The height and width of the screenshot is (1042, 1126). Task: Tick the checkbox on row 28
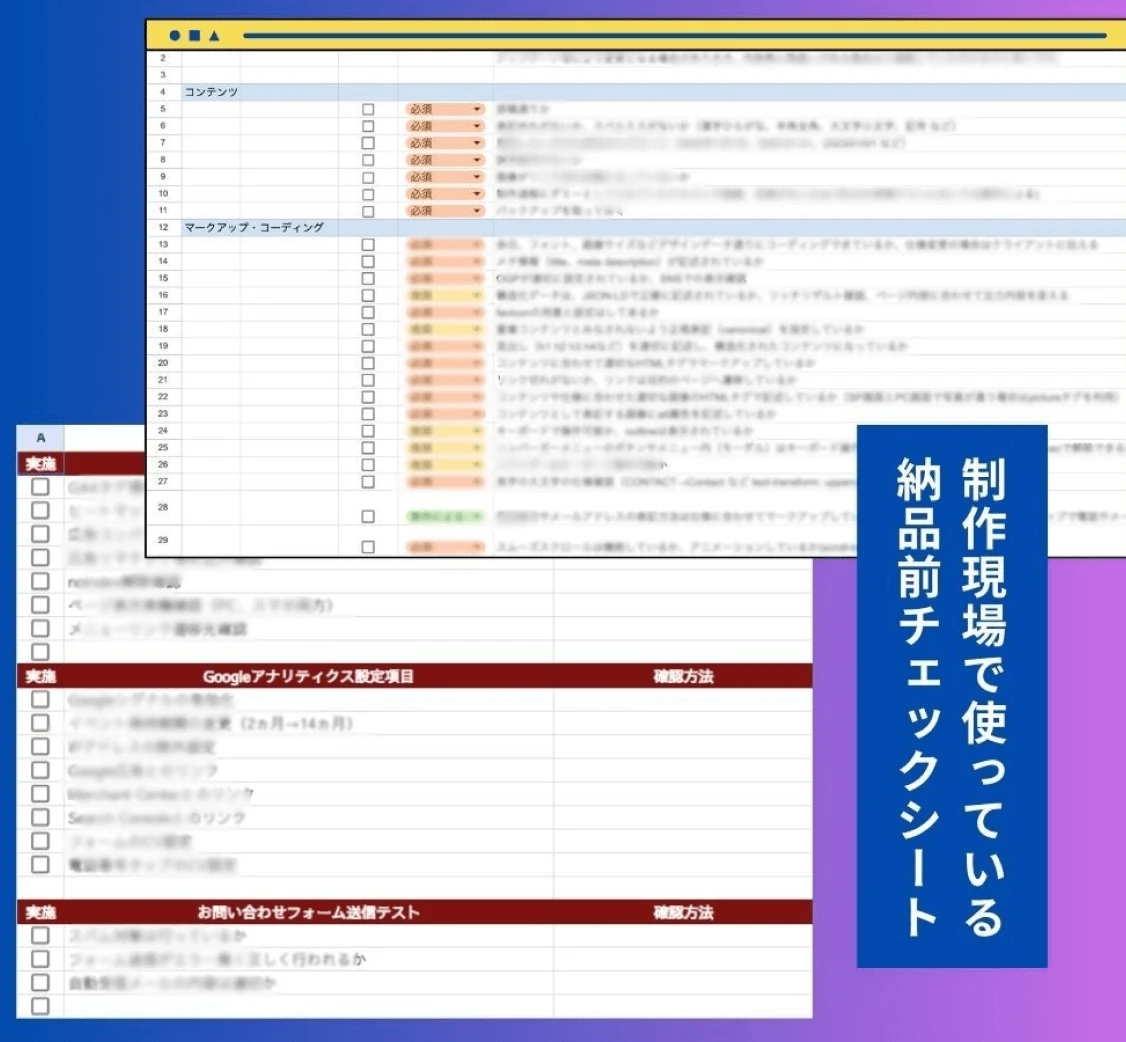point(368,515)
